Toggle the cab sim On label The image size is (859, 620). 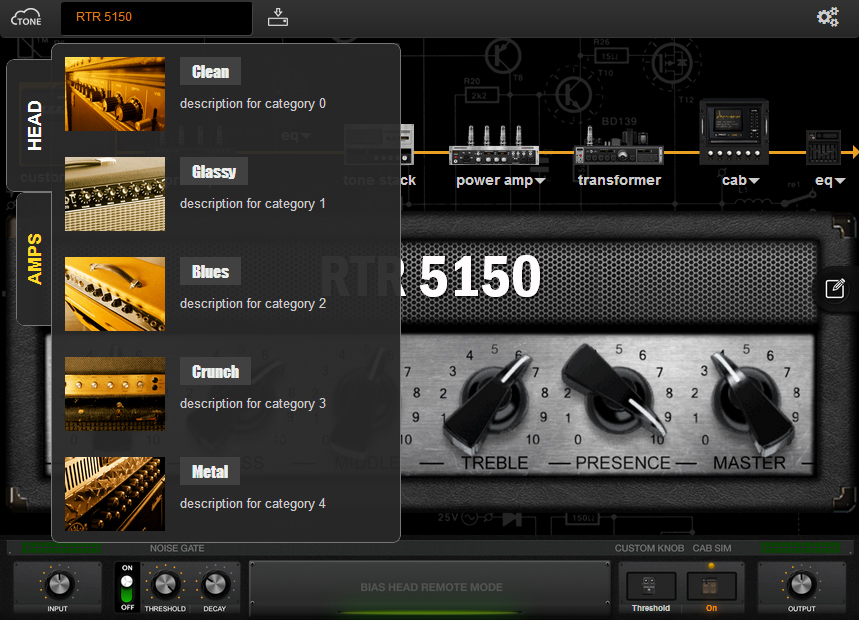click(x=711, y=608)
